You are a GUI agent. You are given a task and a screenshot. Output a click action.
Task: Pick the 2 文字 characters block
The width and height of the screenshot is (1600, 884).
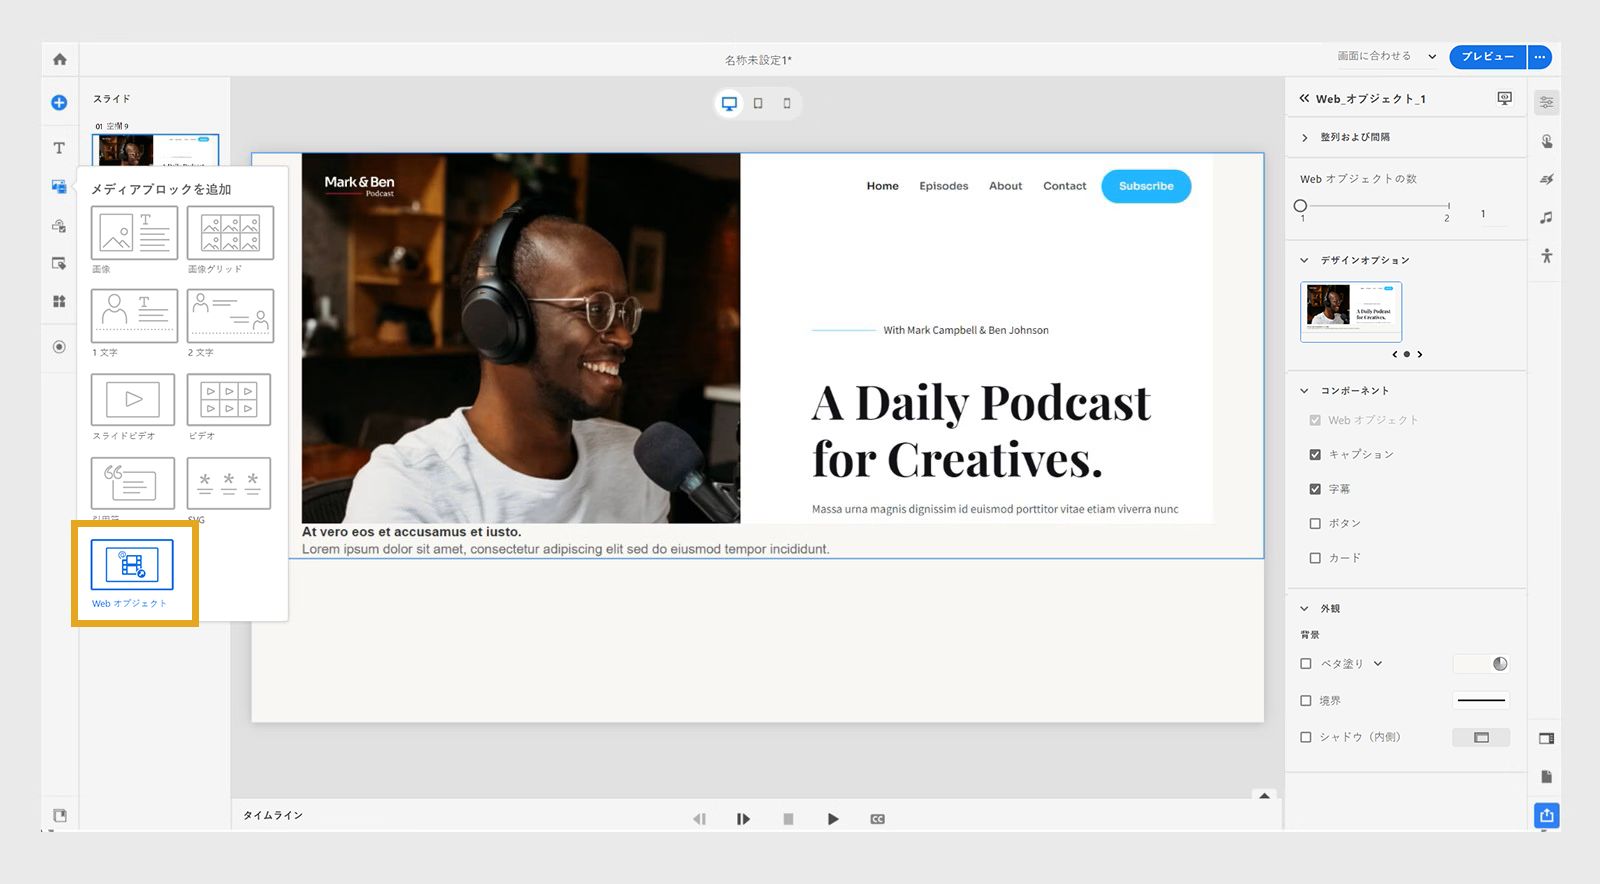coord(230,316)
